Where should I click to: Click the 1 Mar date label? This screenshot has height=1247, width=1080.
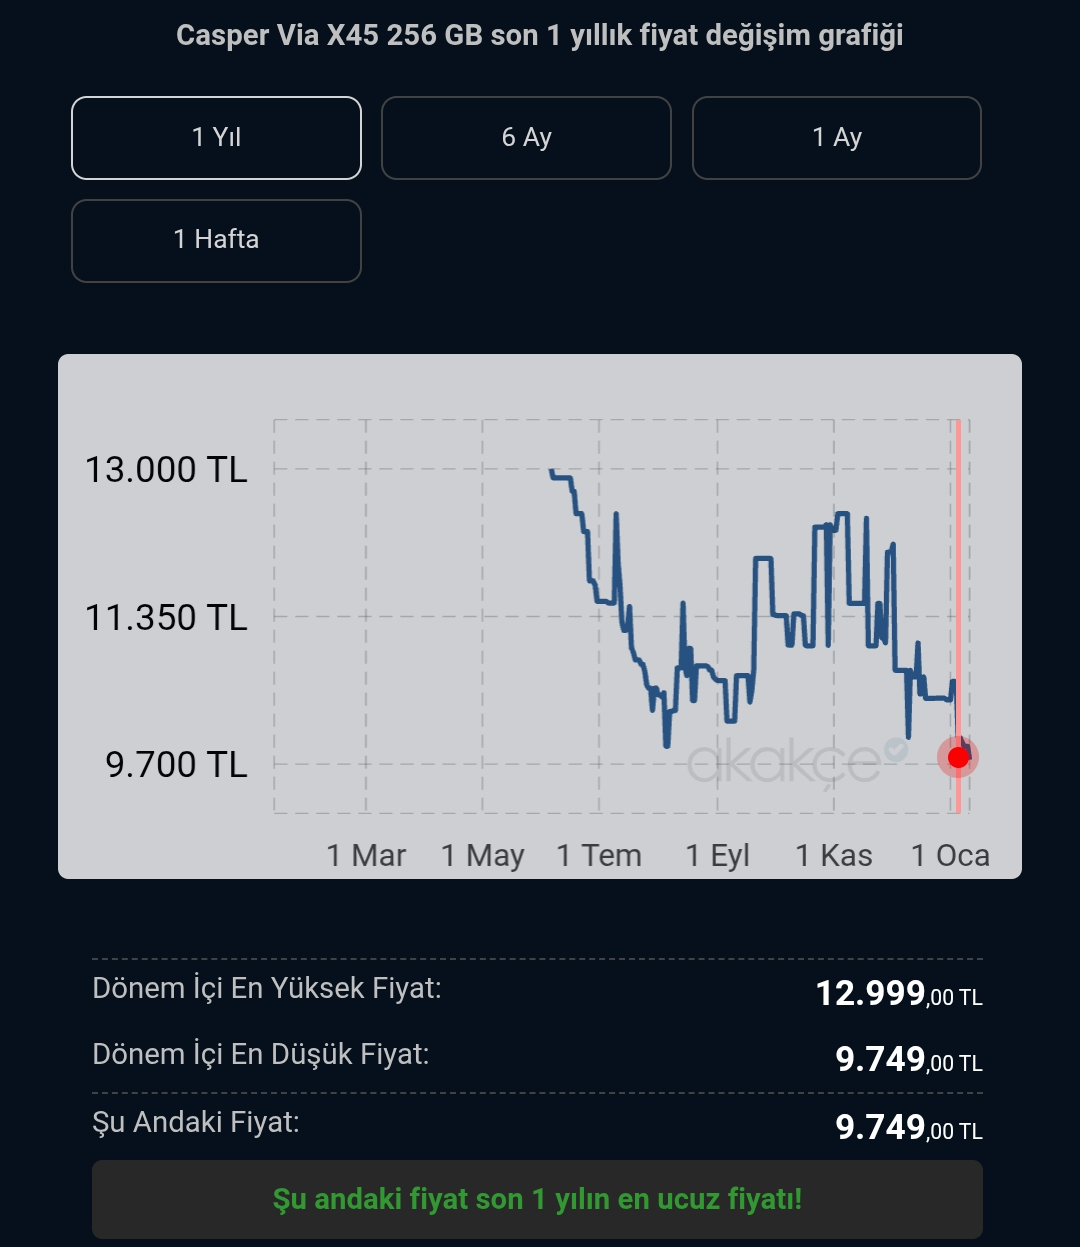click(x=366, y=856)
